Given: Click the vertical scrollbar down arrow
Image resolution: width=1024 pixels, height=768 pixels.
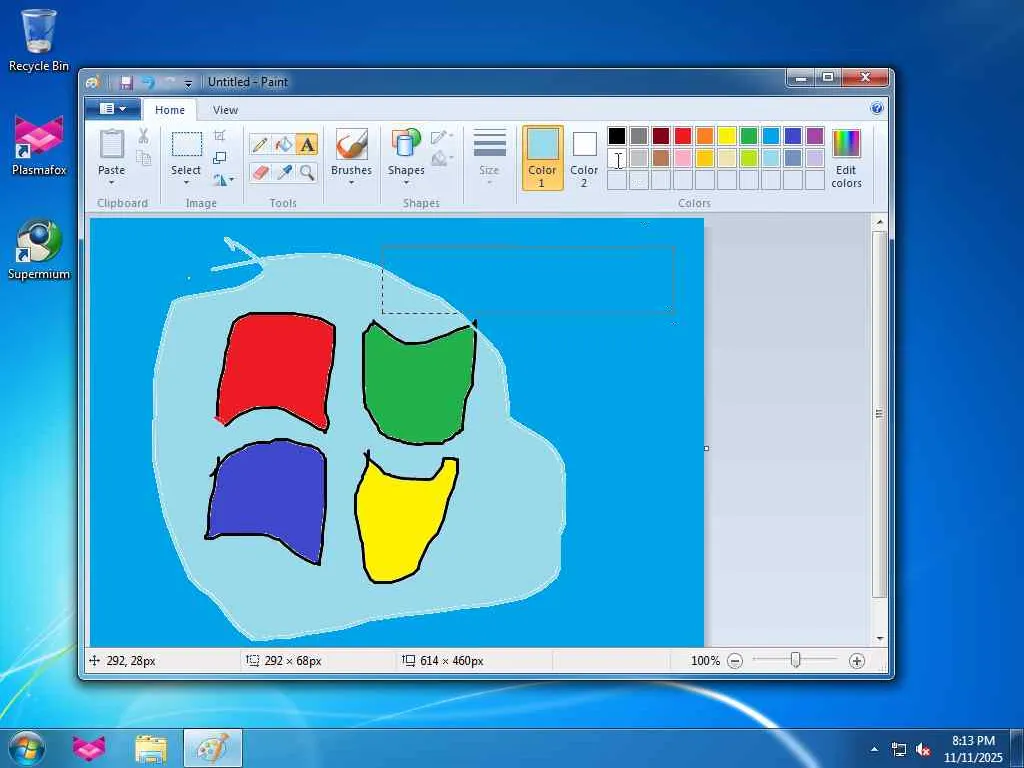Looking at the screenshot, I should 880,638.
